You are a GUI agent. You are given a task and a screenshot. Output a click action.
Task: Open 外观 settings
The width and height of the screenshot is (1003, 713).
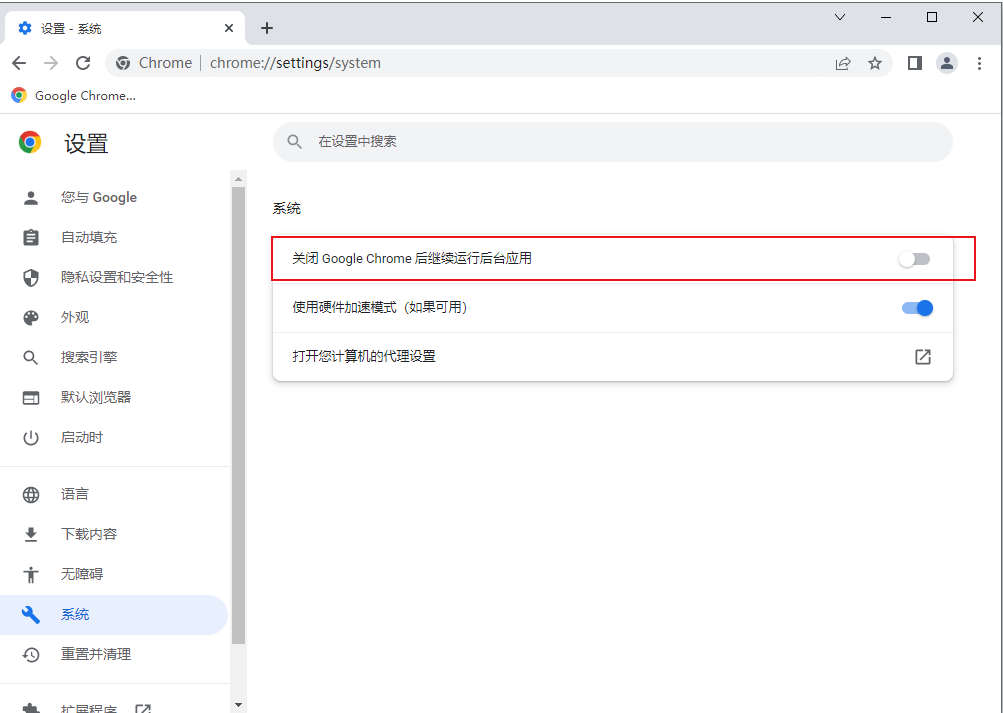[114, 317]
